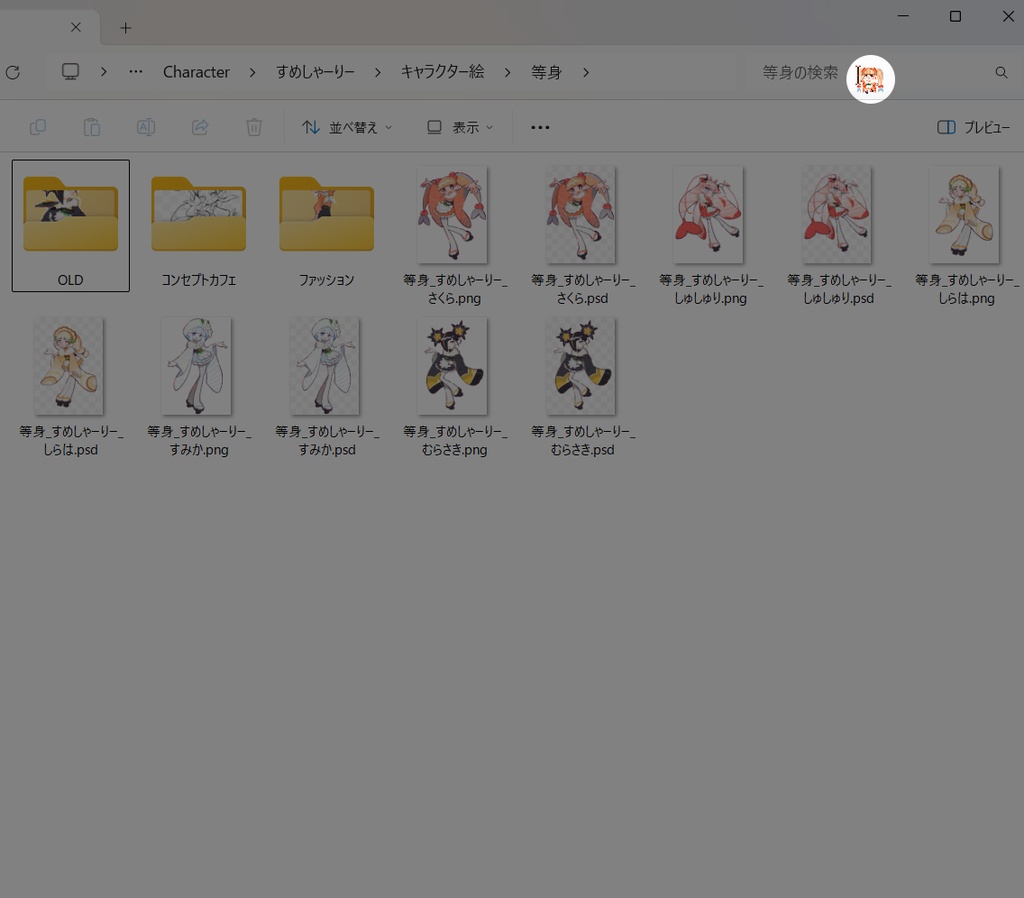Click the Search icon in the search box
Screen dimensions: 1024x898
click(x=1001, y=72)
